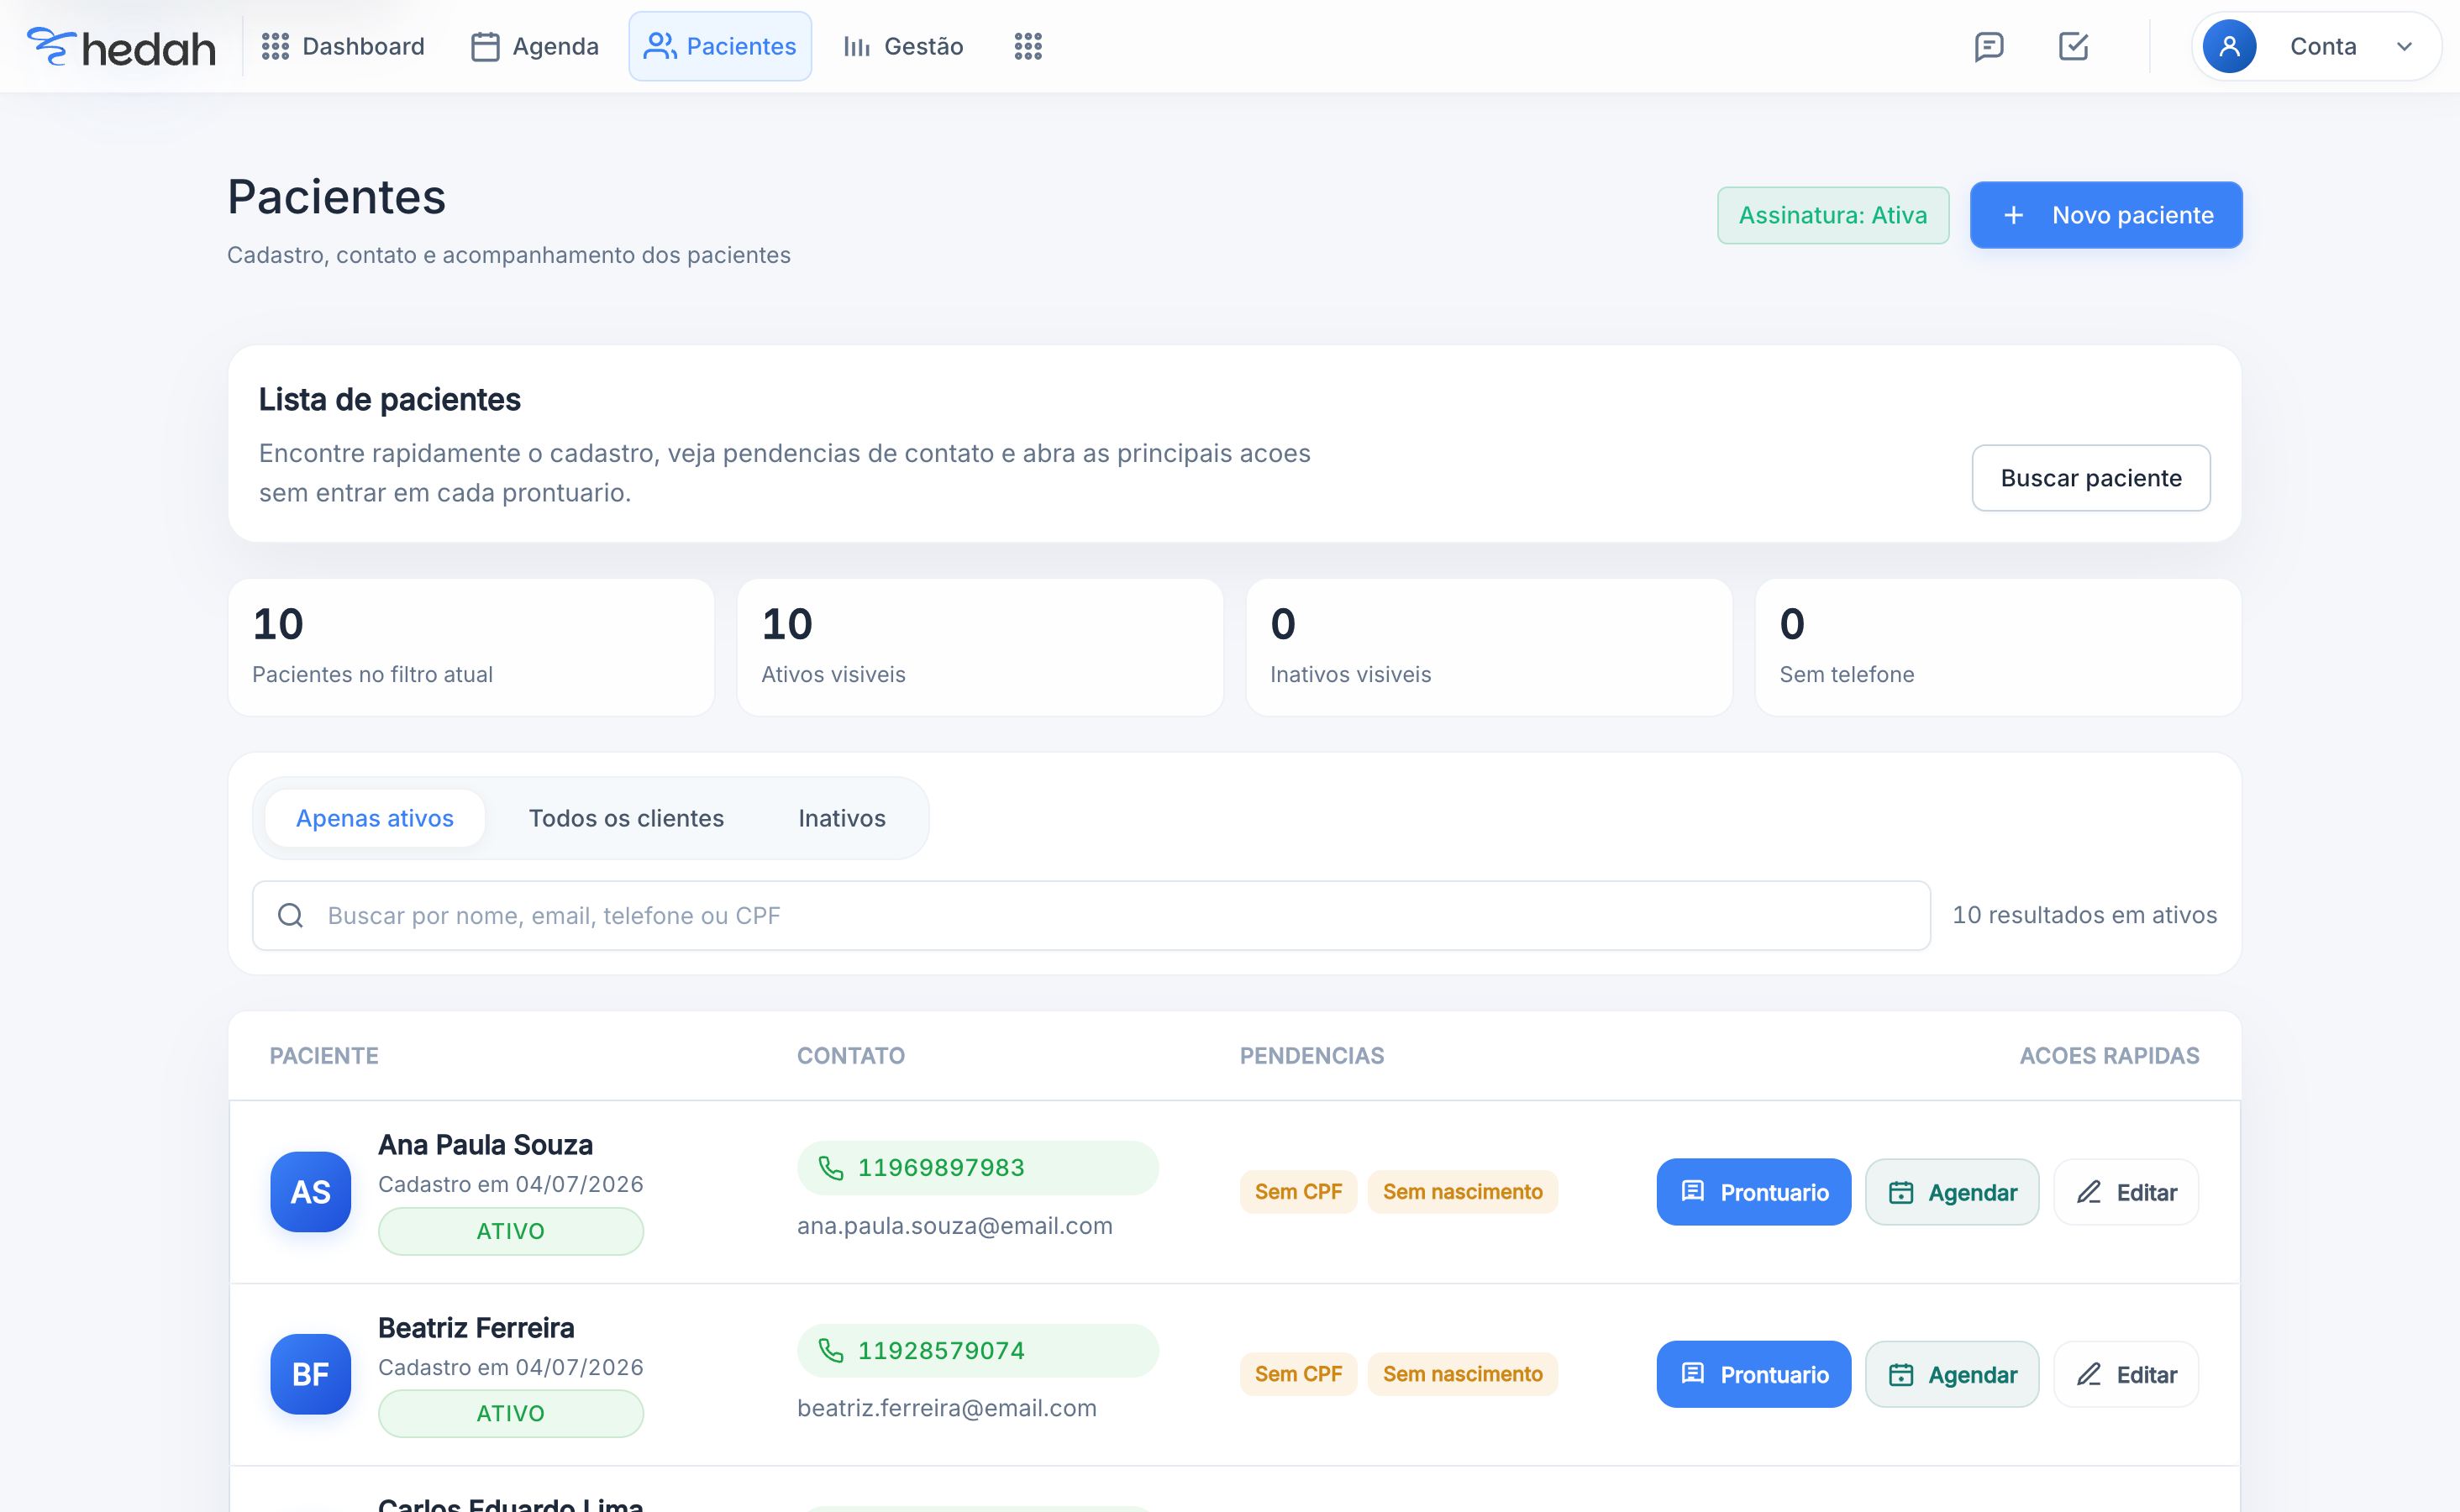Click the AS avatar for Ana Paula Souza
The height and width of the screenshot is (1512, 2460).
click(x=310, y=1192)
